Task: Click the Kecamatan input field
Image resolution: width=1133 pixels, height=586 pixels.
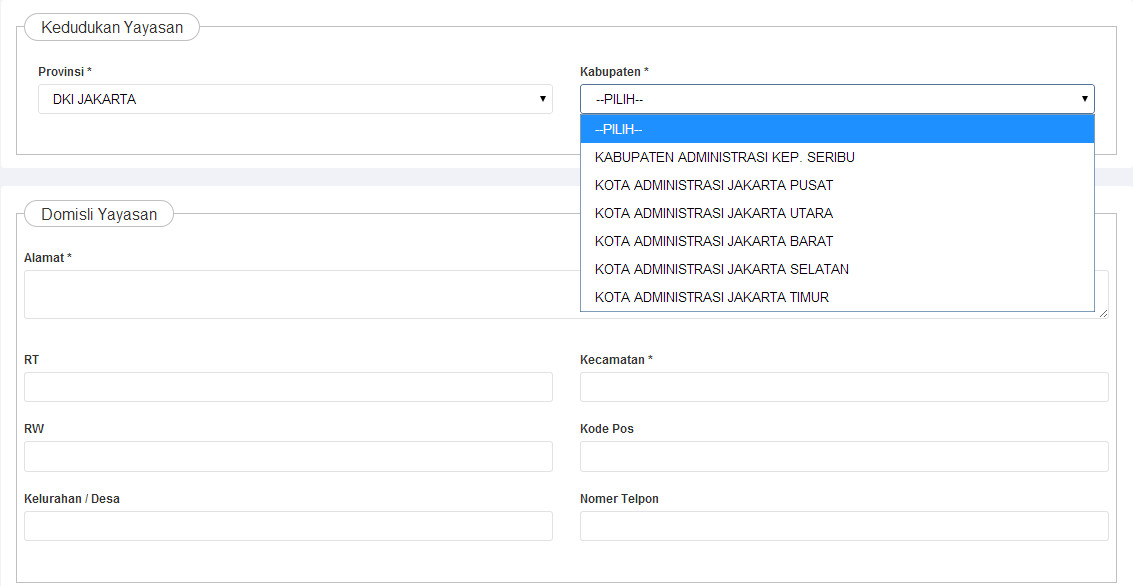Action: (843, 387)
